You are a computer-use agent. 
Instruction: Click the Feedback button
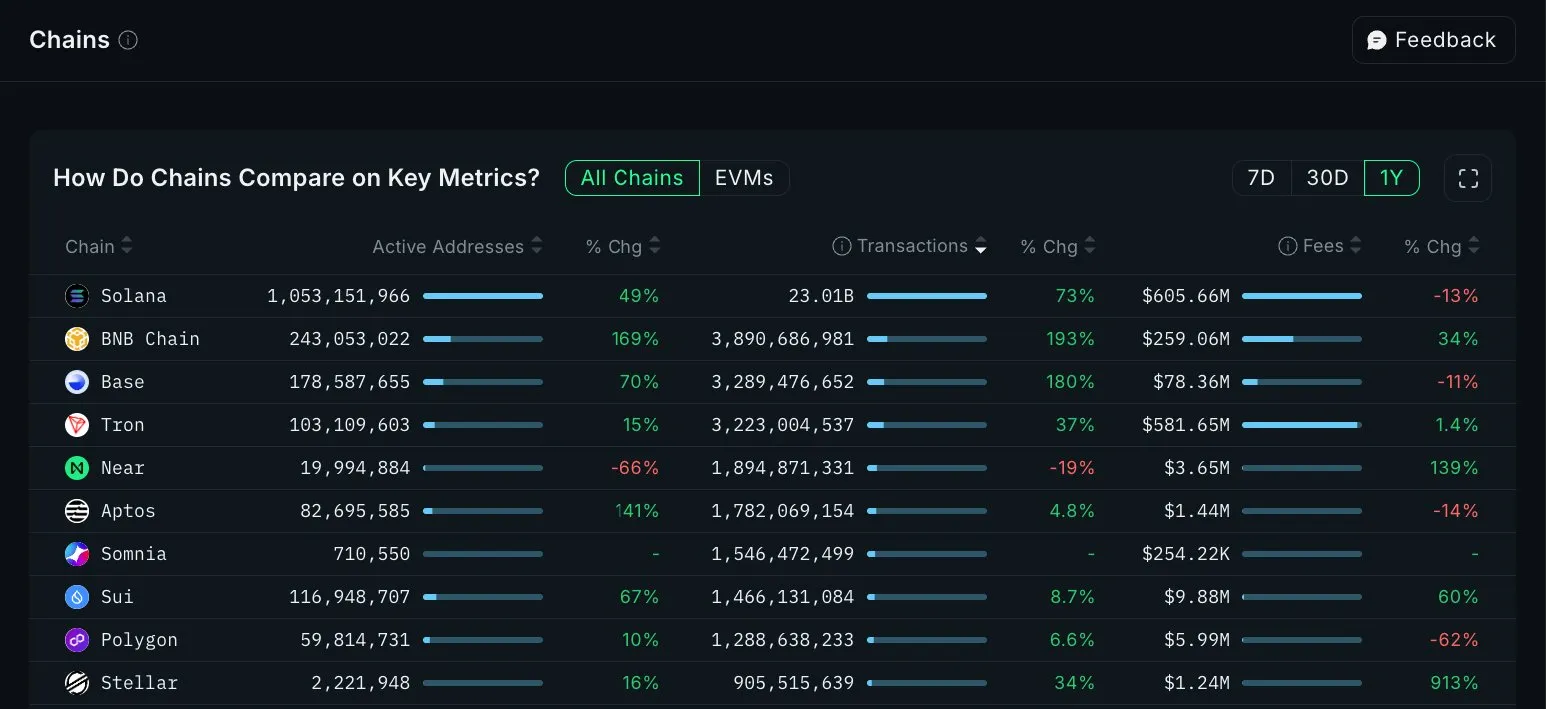[1433, 40]
